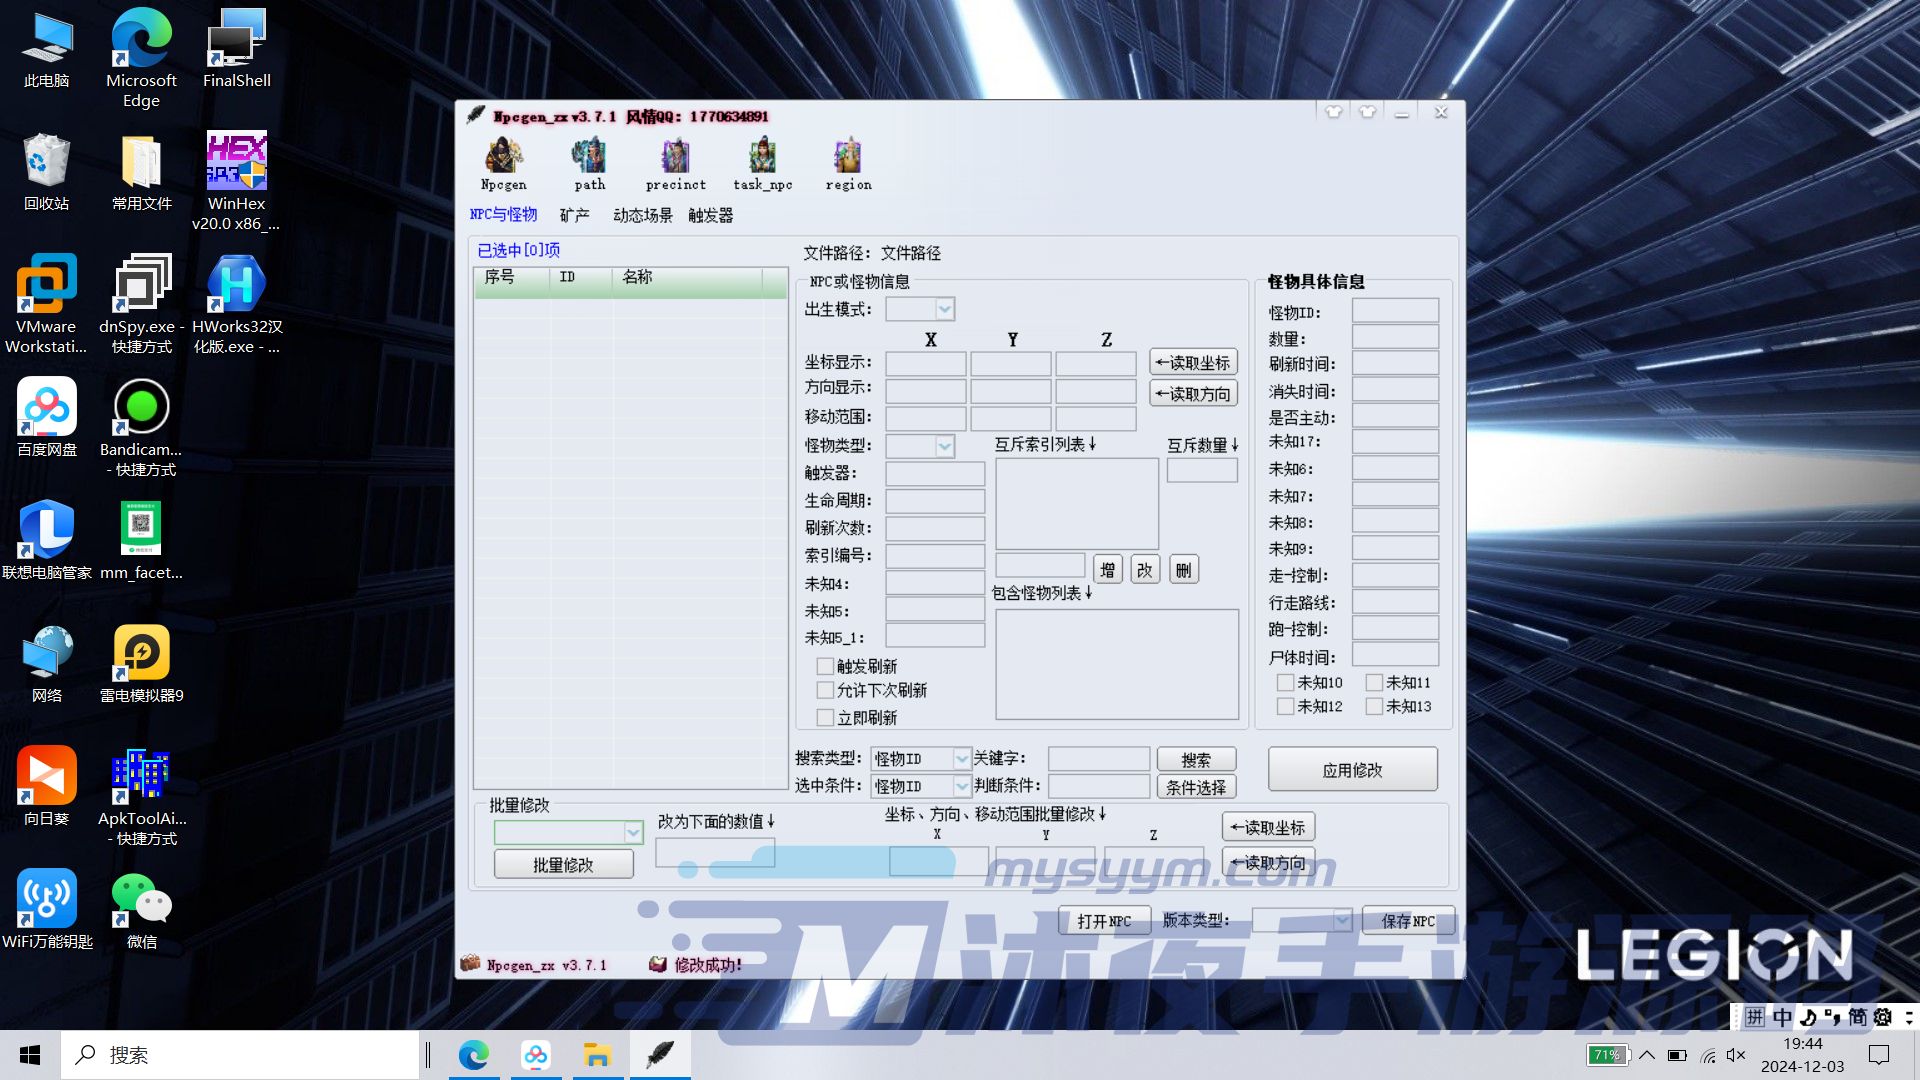
Task: Click the 应用修改 button
Action: coord(1352,770)
